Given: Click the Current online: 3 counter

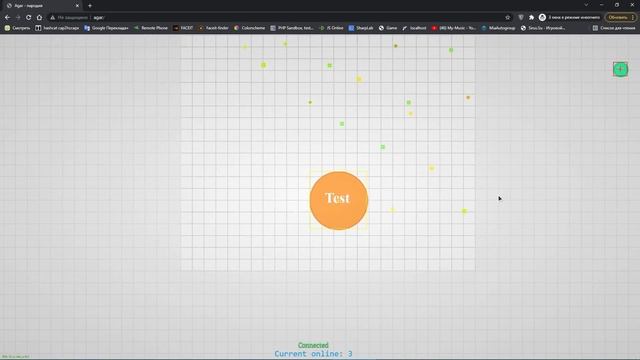Looking at the screenshot, I should (313, 354).
